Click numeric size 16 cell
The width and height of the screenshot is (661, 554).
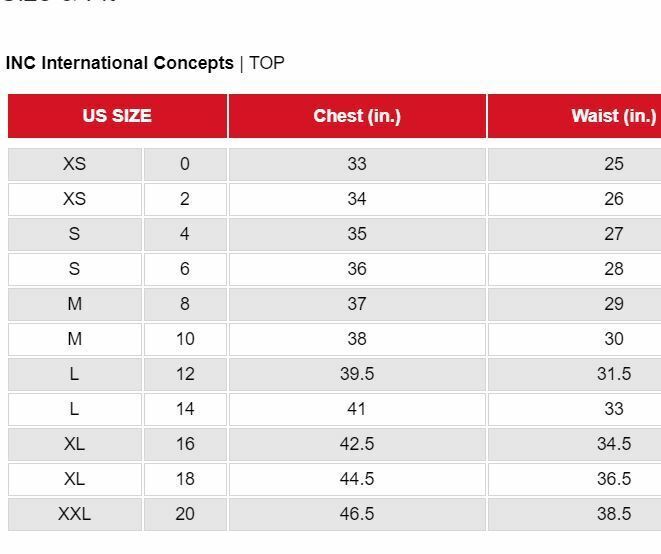pos(185,444)
